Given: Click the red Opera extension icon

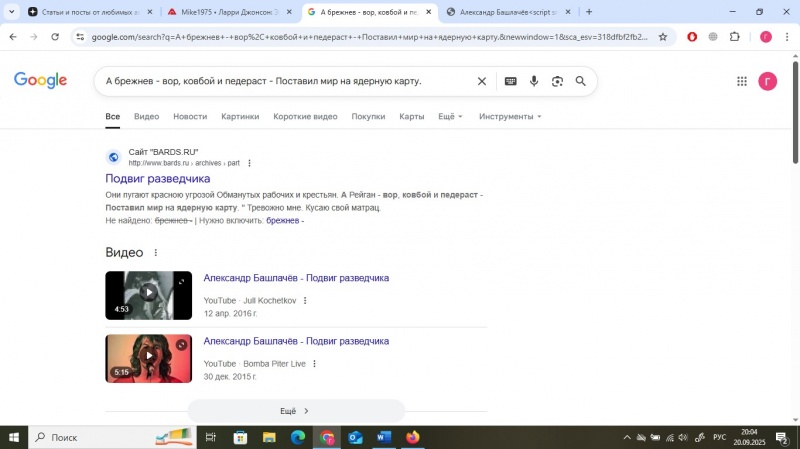Looking at the screenshot, I should (692, 37).
